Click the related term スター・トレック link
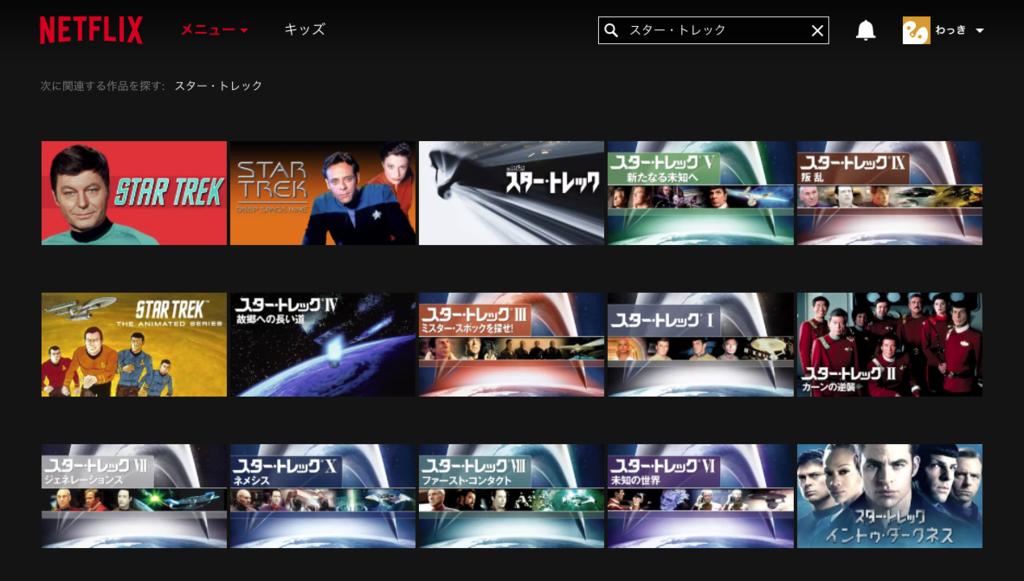Image resolution: width=1024 pixels, height=581 pixels. click(218, 86)
